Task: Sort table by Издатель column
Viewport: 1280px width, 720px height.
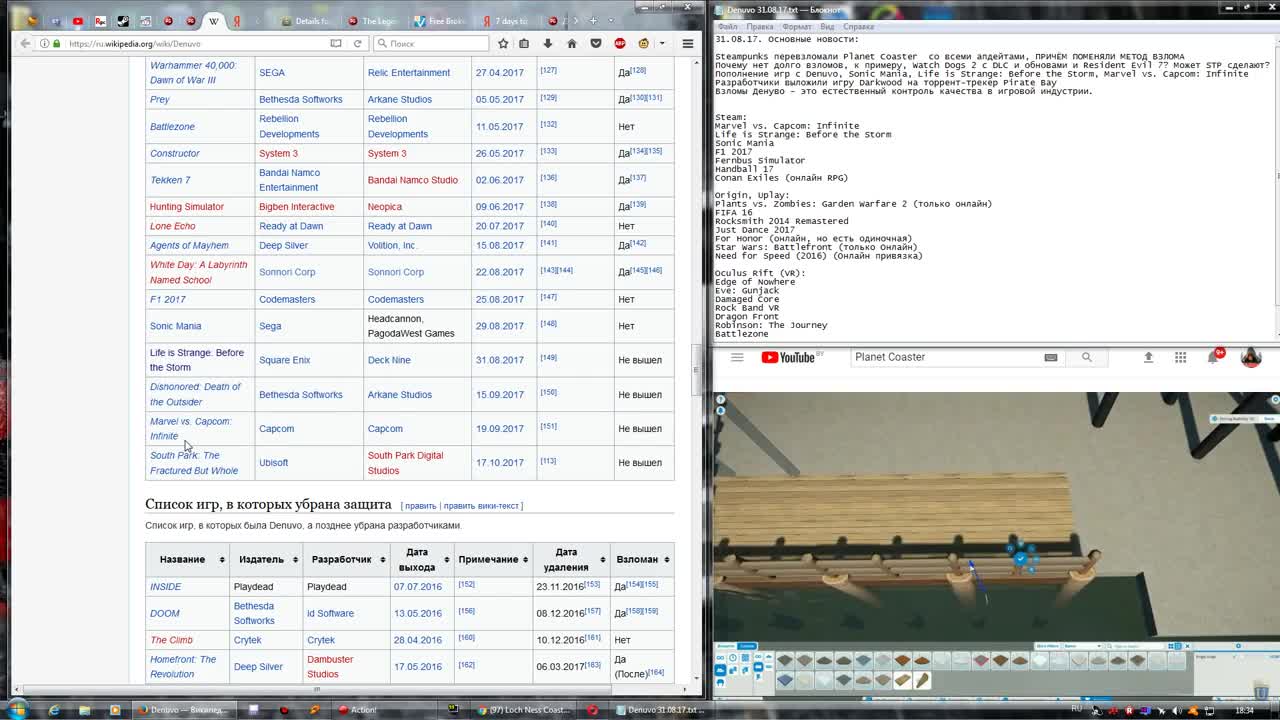Action: [x=266, y=559]
